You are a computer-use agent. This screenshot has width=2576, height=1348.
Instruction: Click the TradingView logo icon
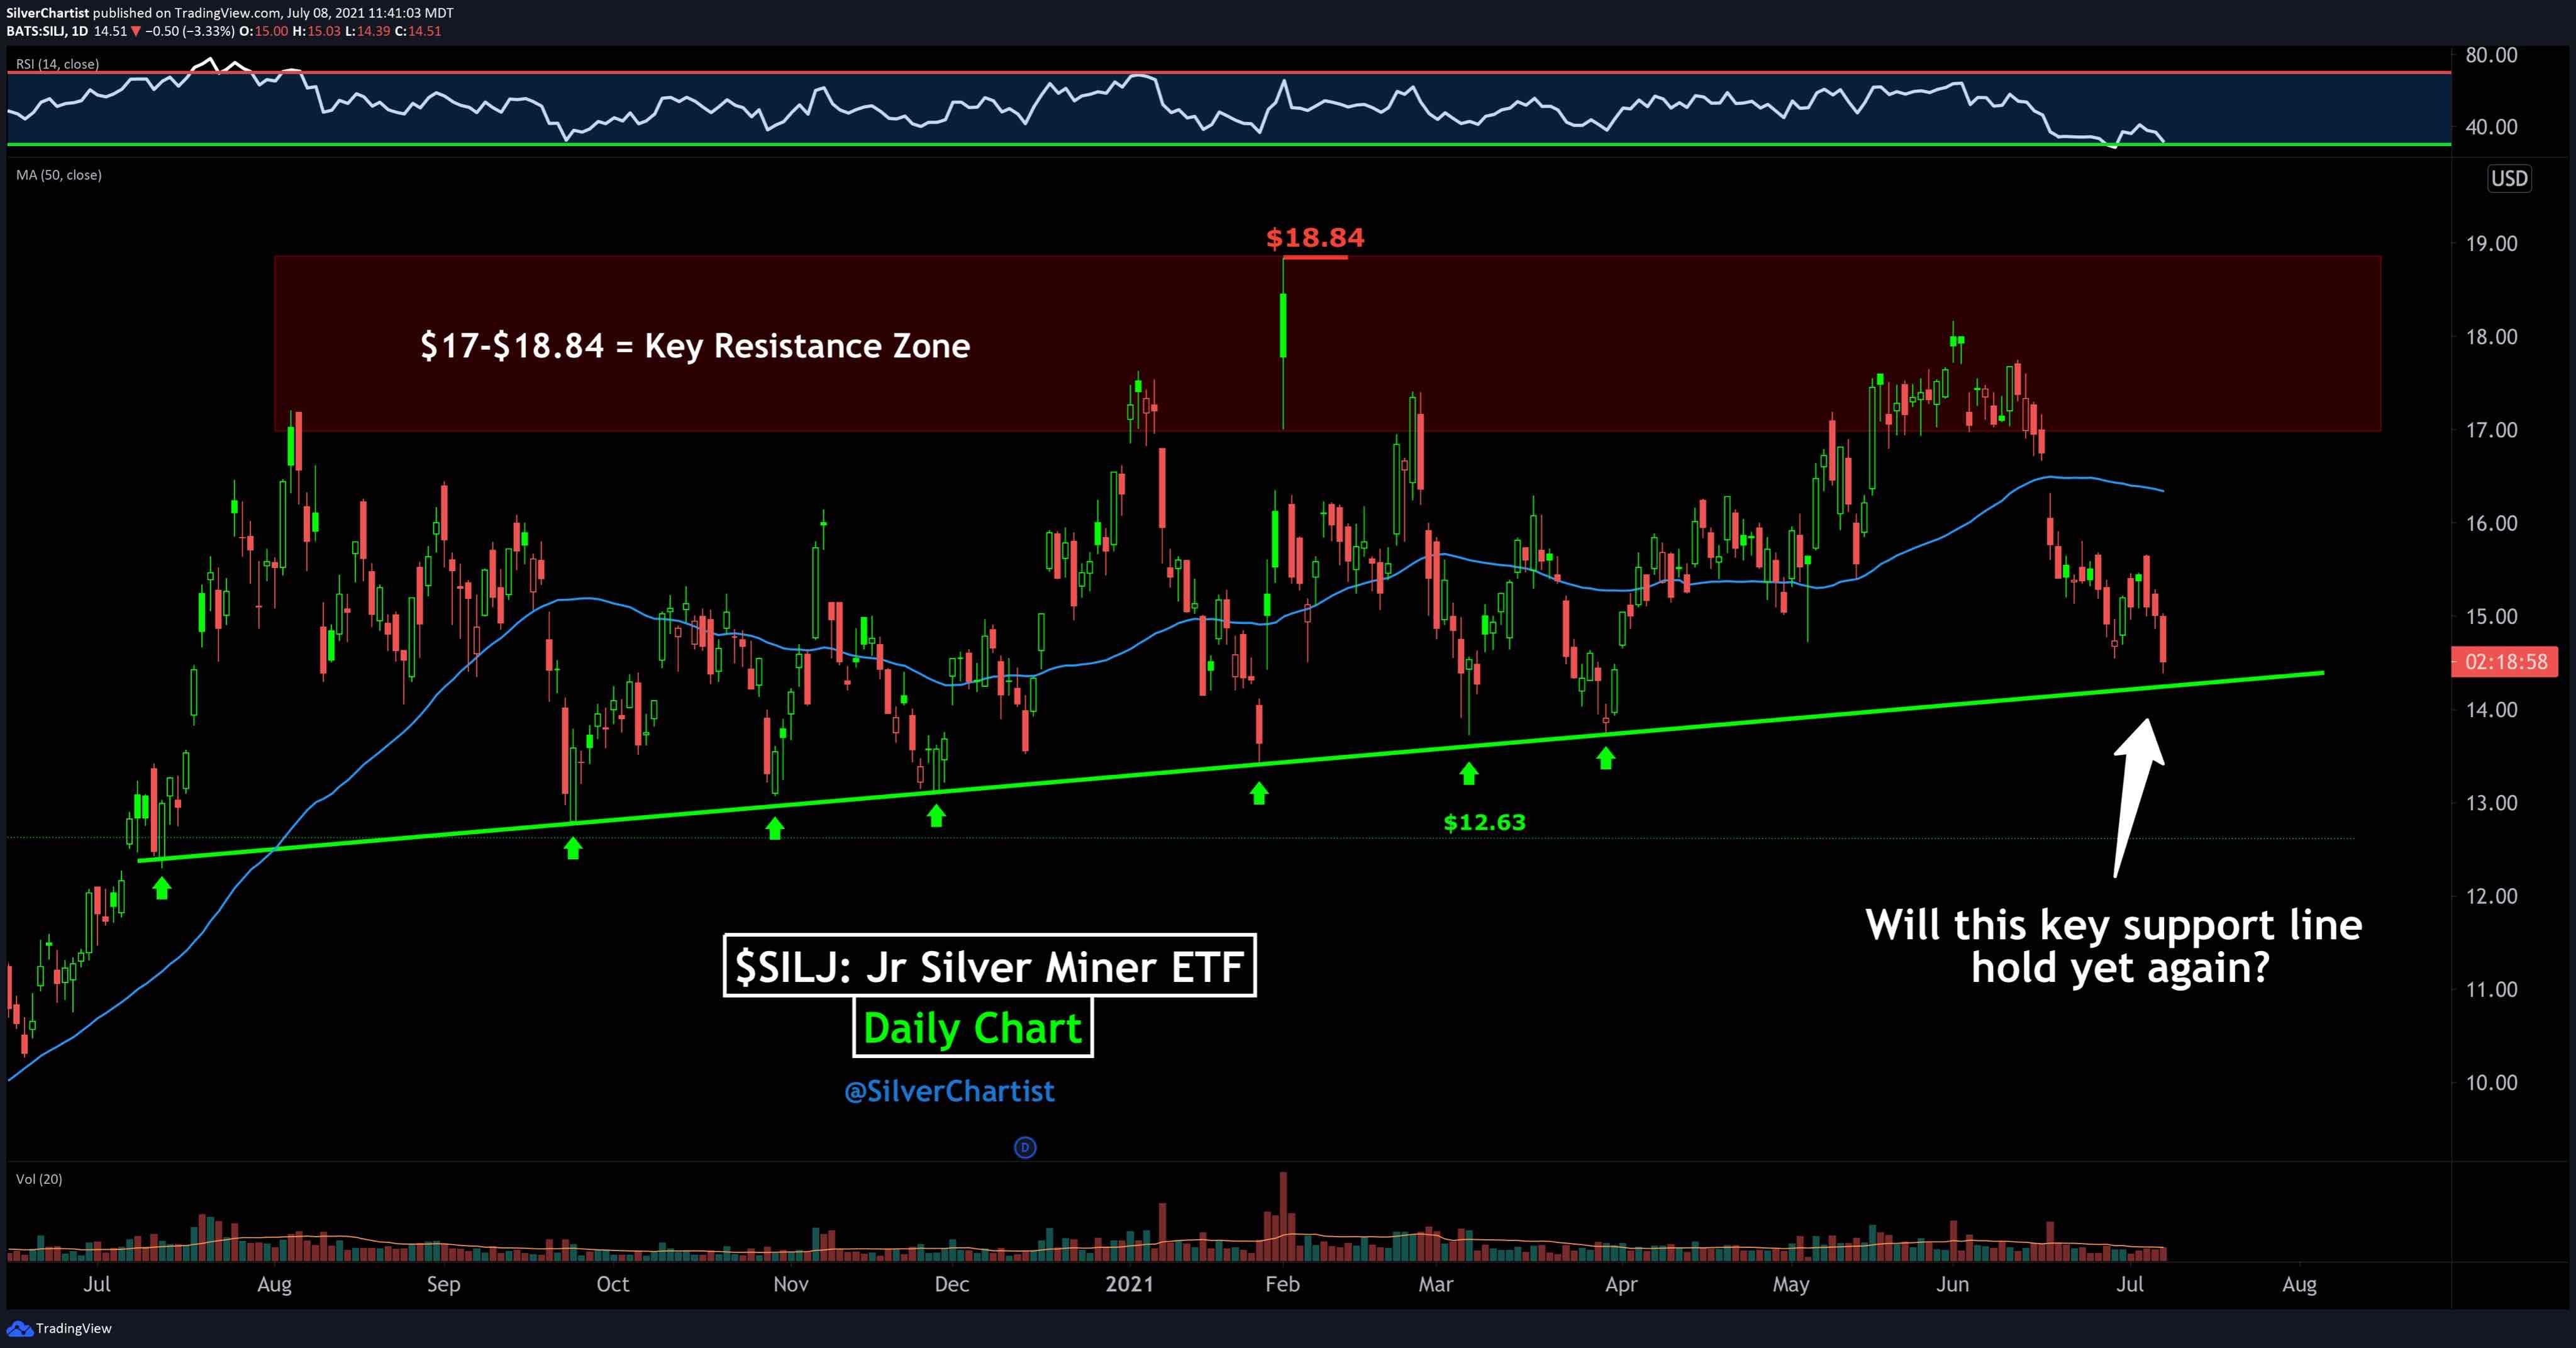tap(19, 1328)
